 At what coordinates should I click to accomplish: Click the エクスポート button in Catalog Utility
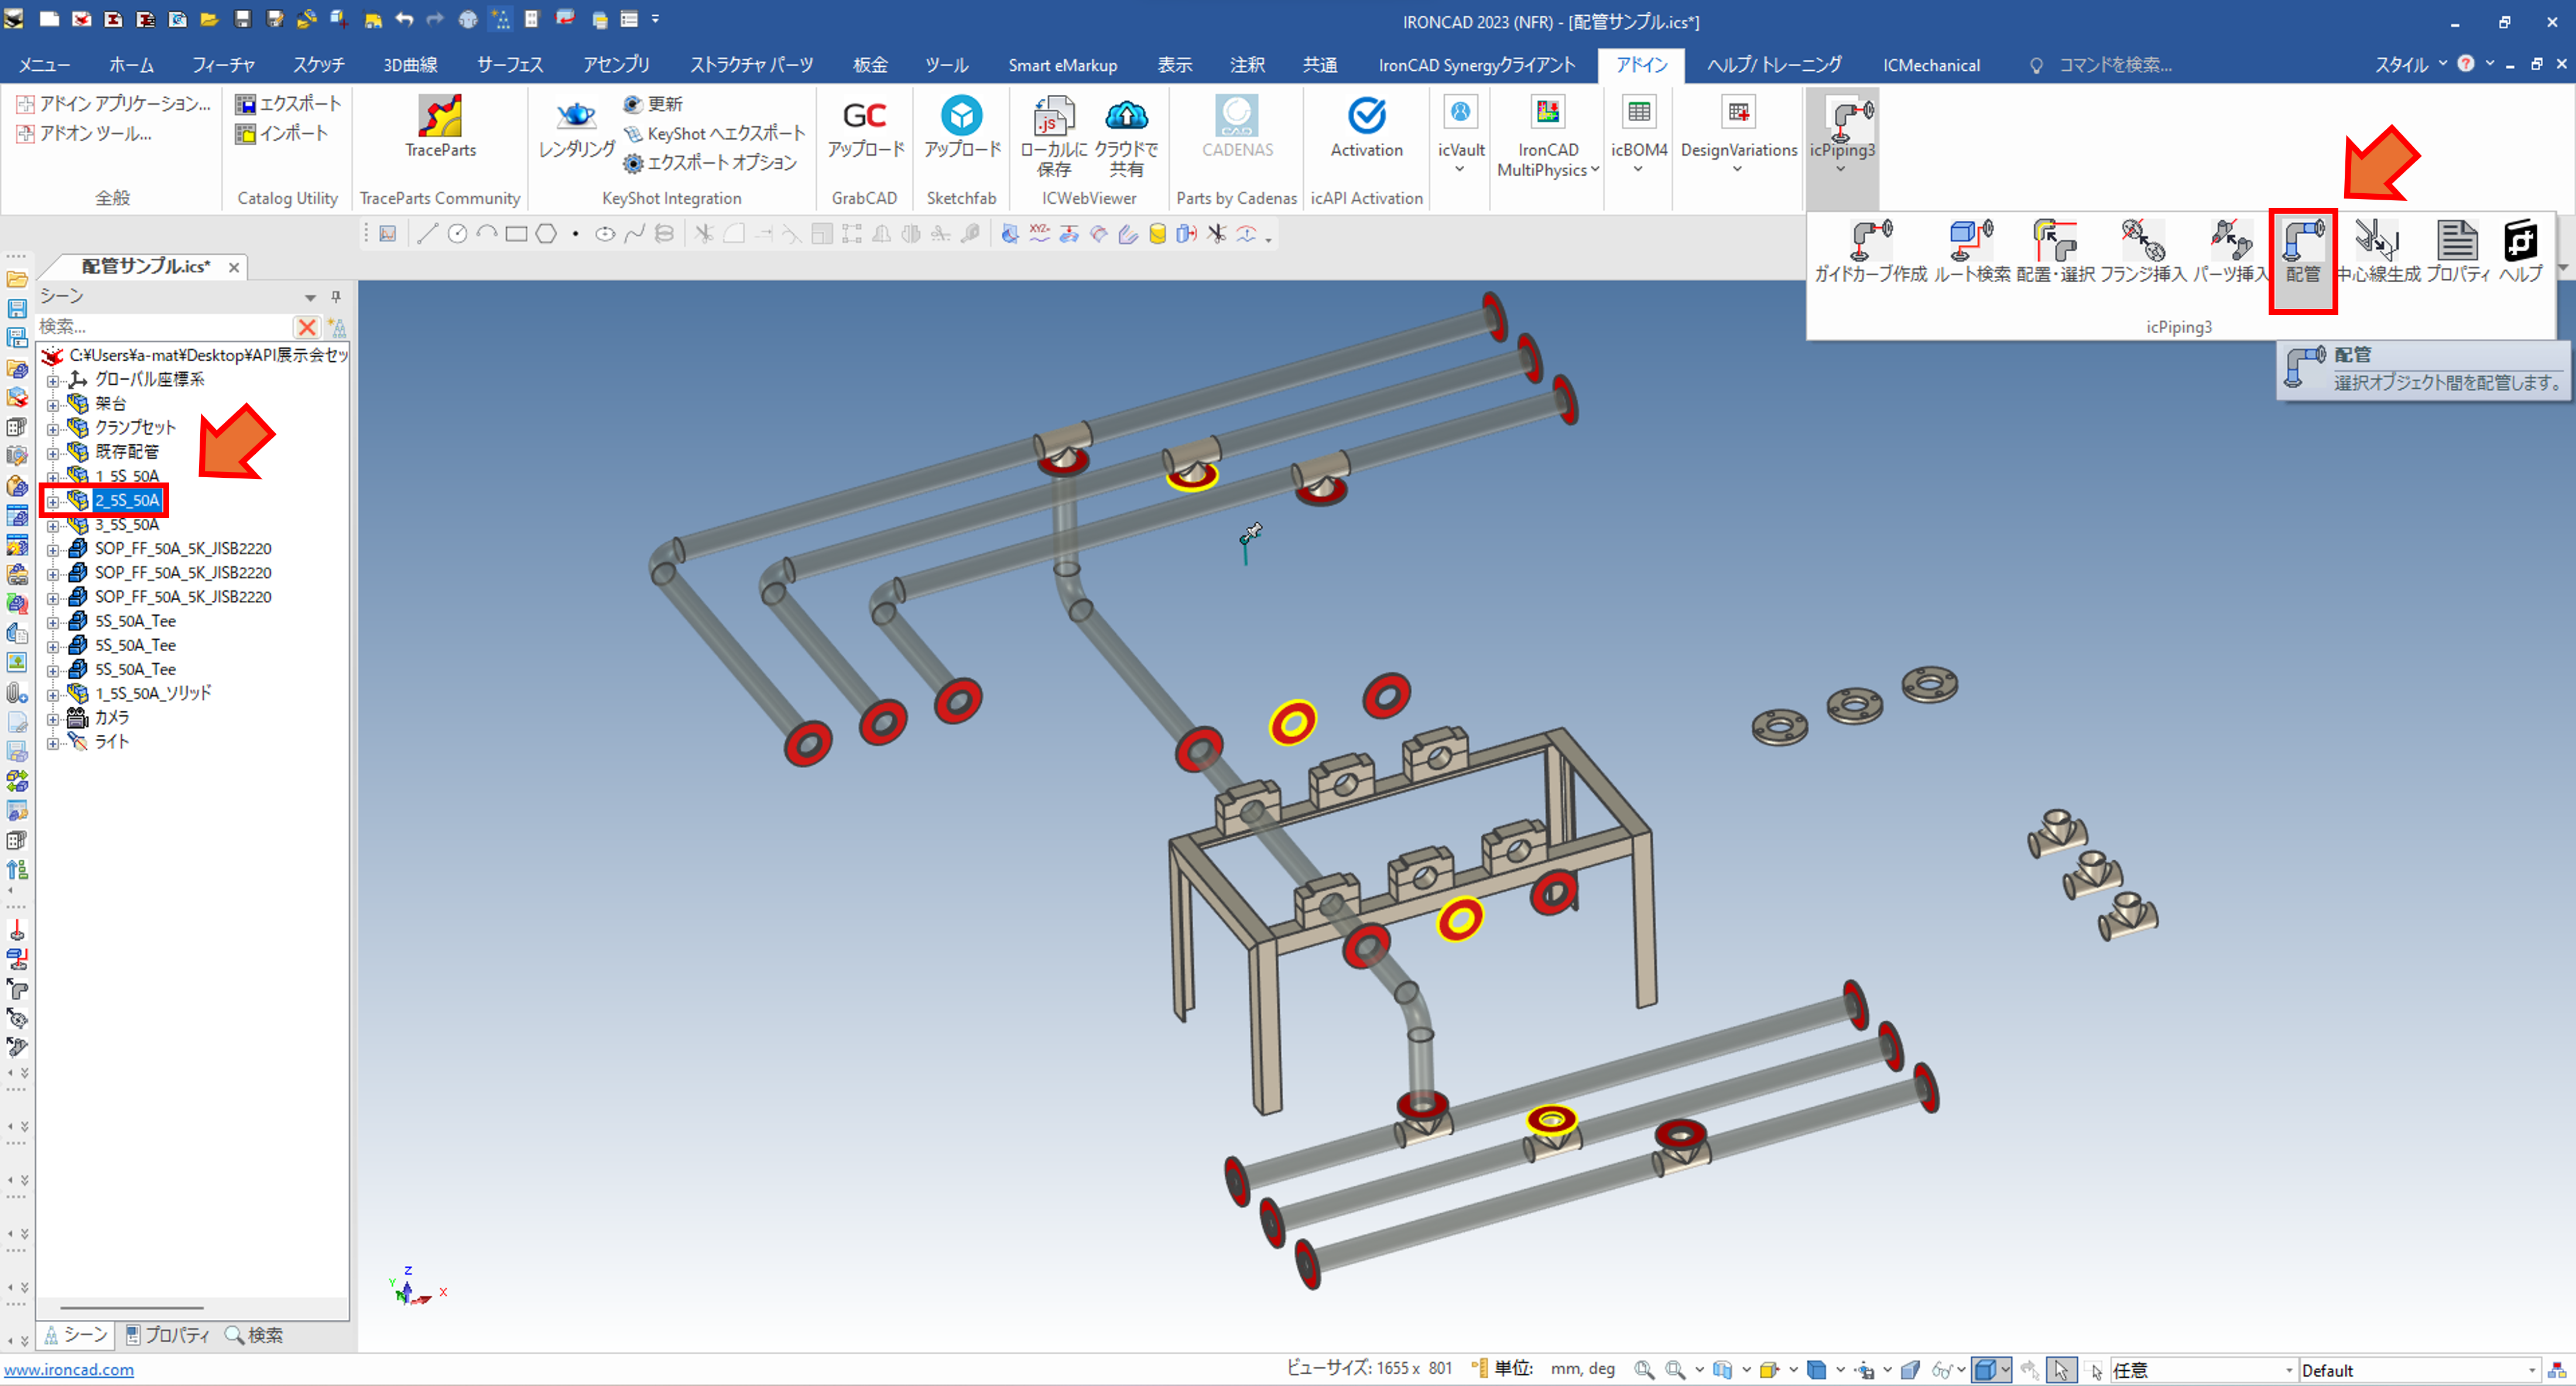[288, 103]
